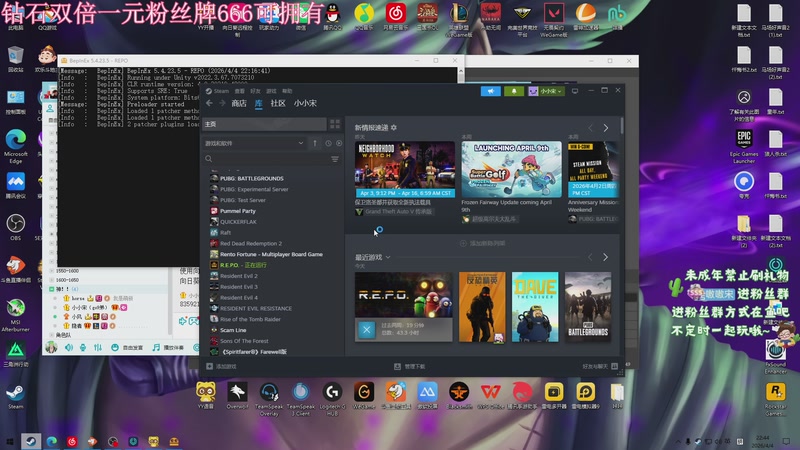This screenshot has width=800, height=450.
Task: Open 好友与聊天 friends and chat
Action: (600, 366)
